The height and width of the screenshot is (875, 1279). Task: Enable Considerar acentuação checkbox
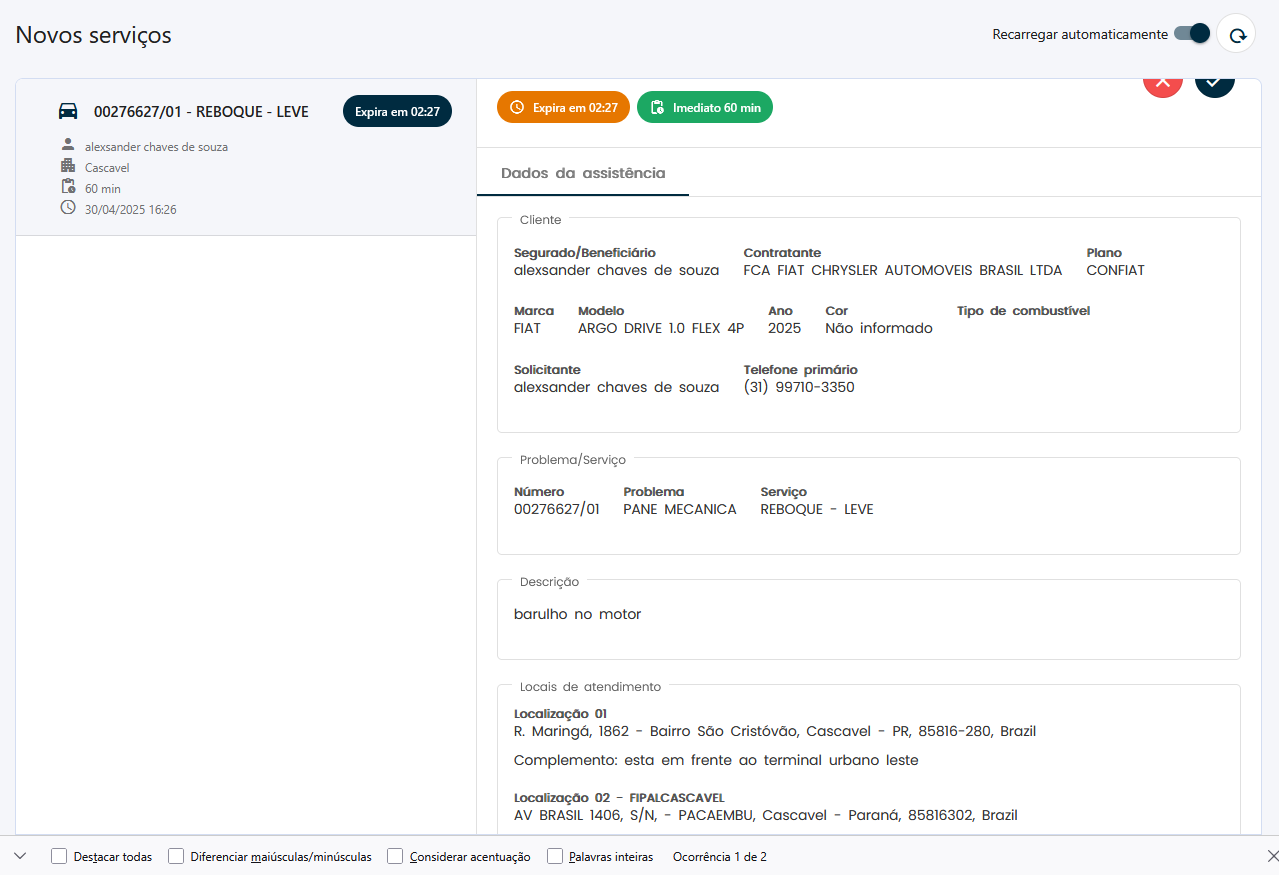click(395, 856)
